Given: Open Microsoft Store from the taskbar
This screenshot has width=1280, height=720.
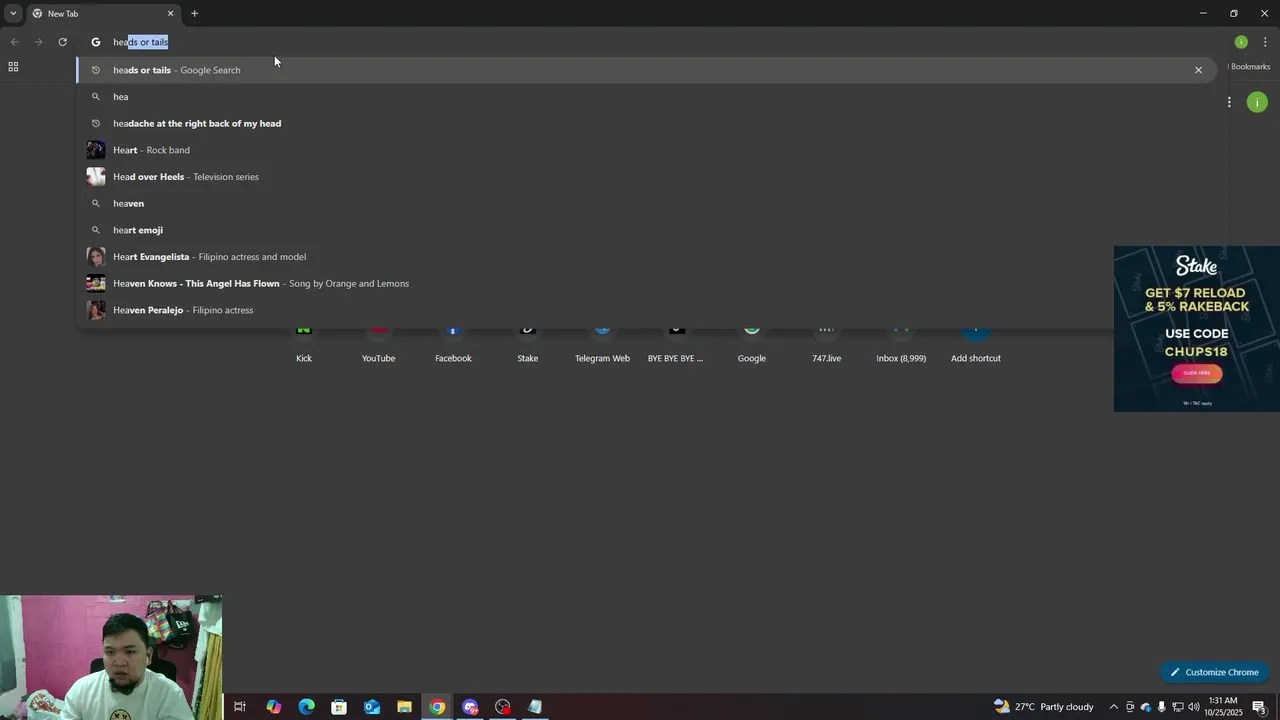Looking at the screenshot, I should [x=339, y=707].
